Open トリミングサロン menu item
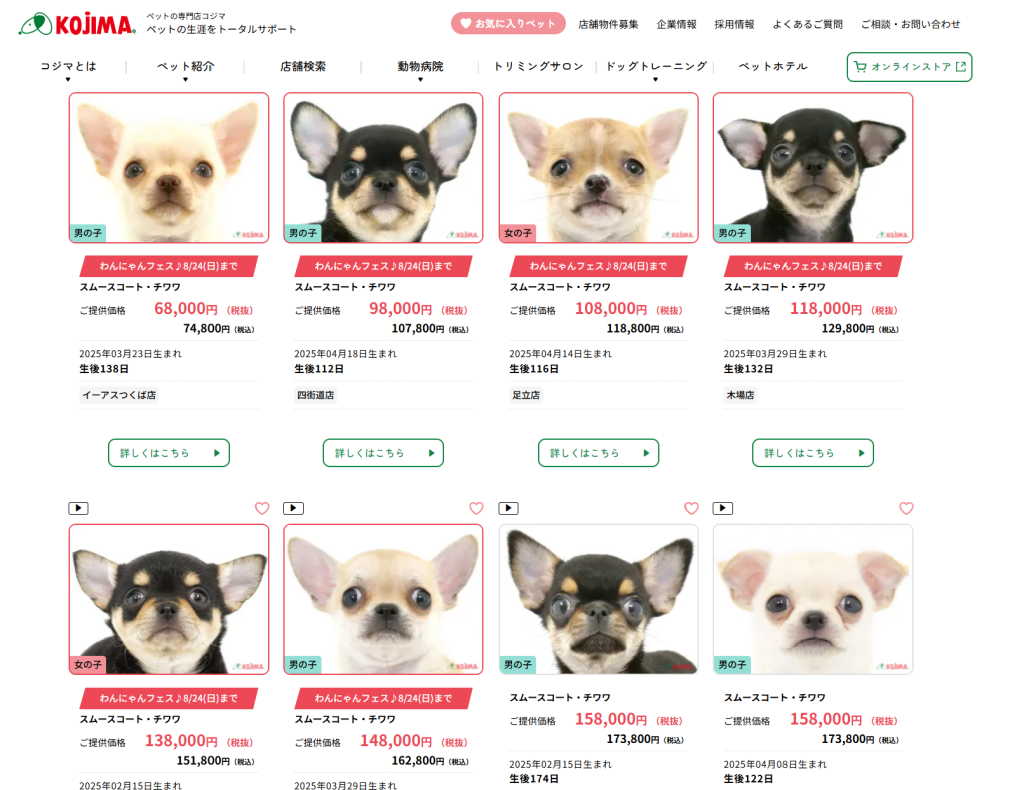Image resolution: width=1024 pixels, height=790 pixels. coord(538,67)
